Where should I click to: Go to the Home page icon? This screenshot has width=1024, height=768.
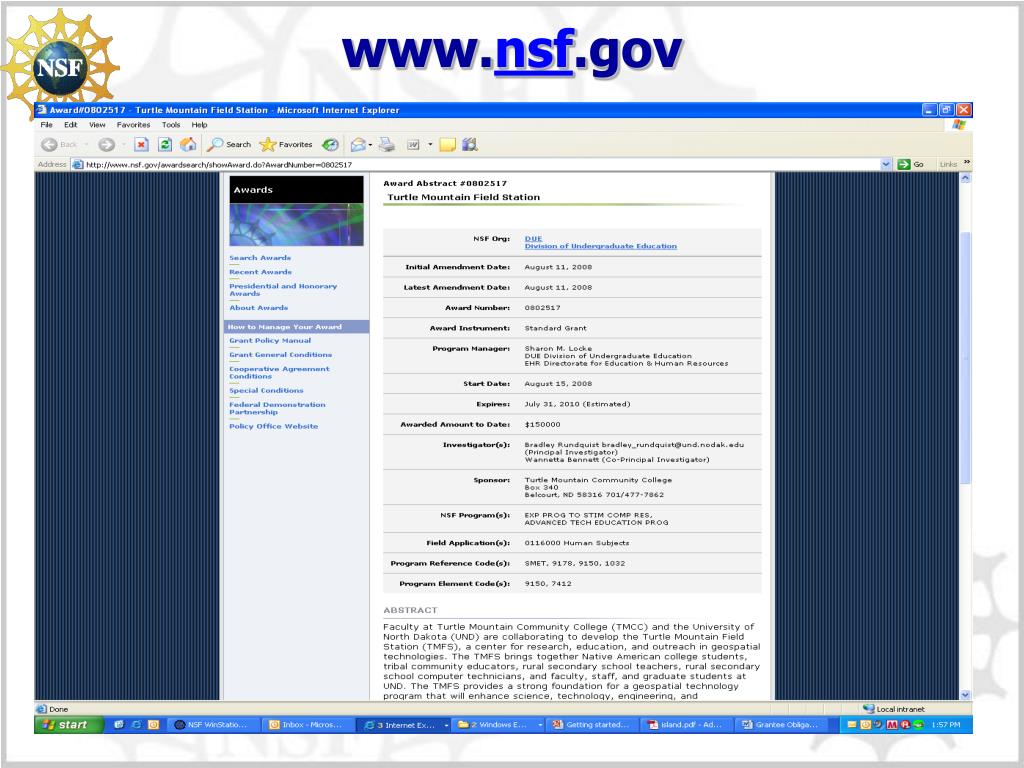point(188,145)
